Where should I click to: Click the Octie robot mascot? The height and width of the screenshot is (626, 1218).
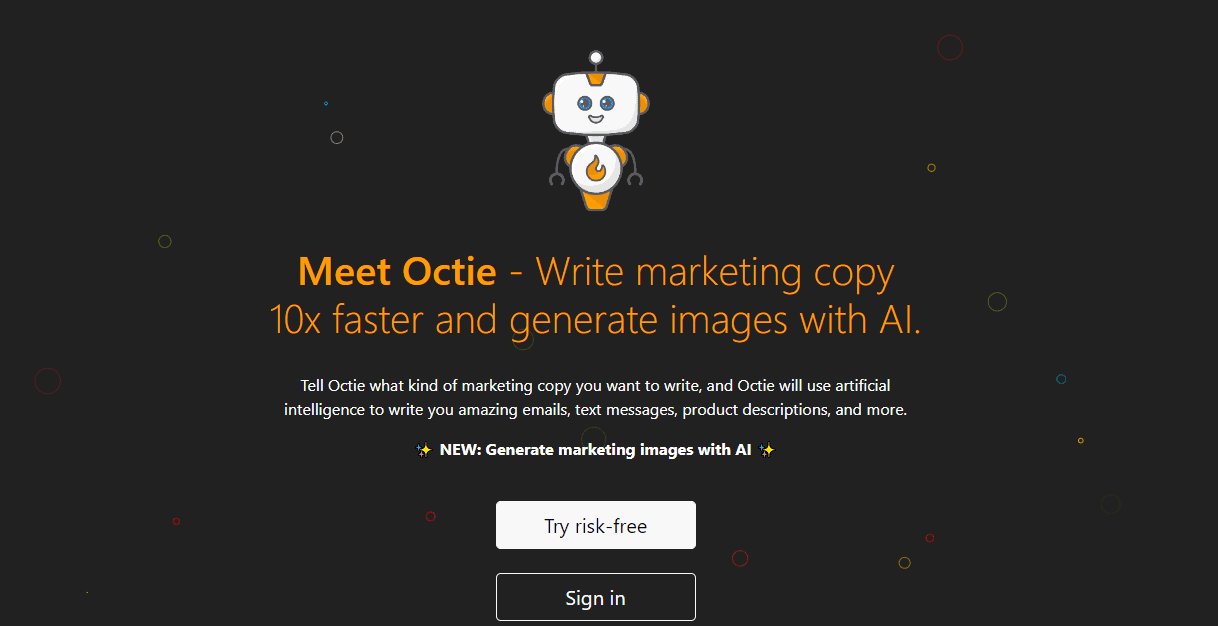[596, 130]
